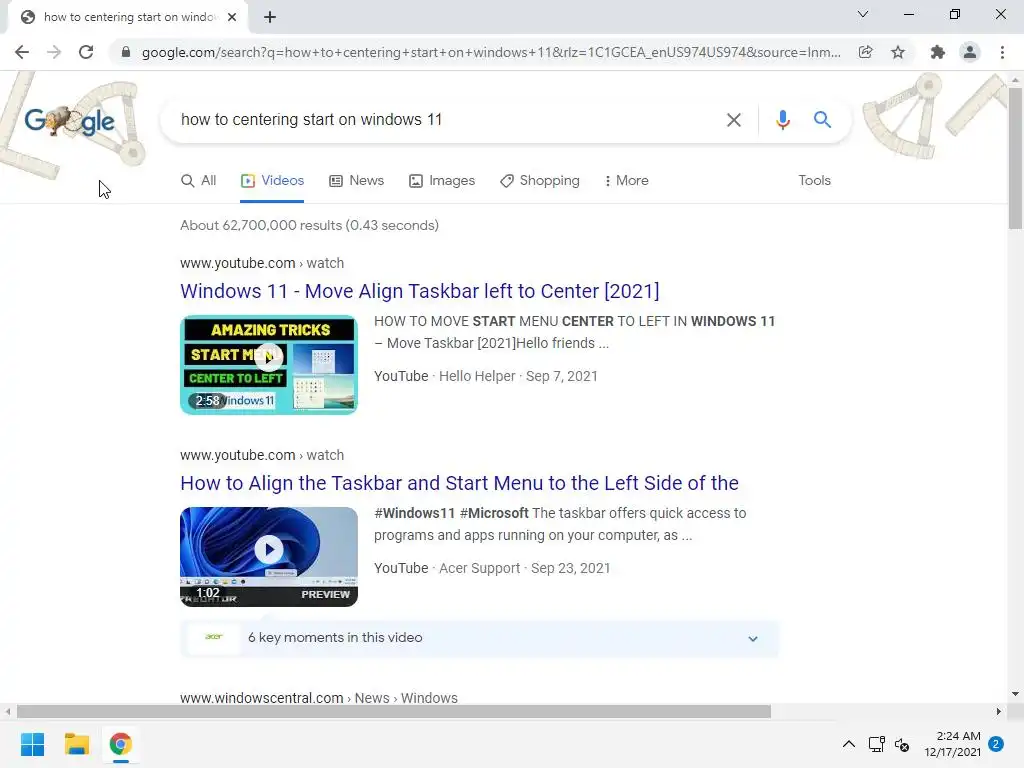
Task: Open the windowscentral.com result URL
Action: coord(319,697)
